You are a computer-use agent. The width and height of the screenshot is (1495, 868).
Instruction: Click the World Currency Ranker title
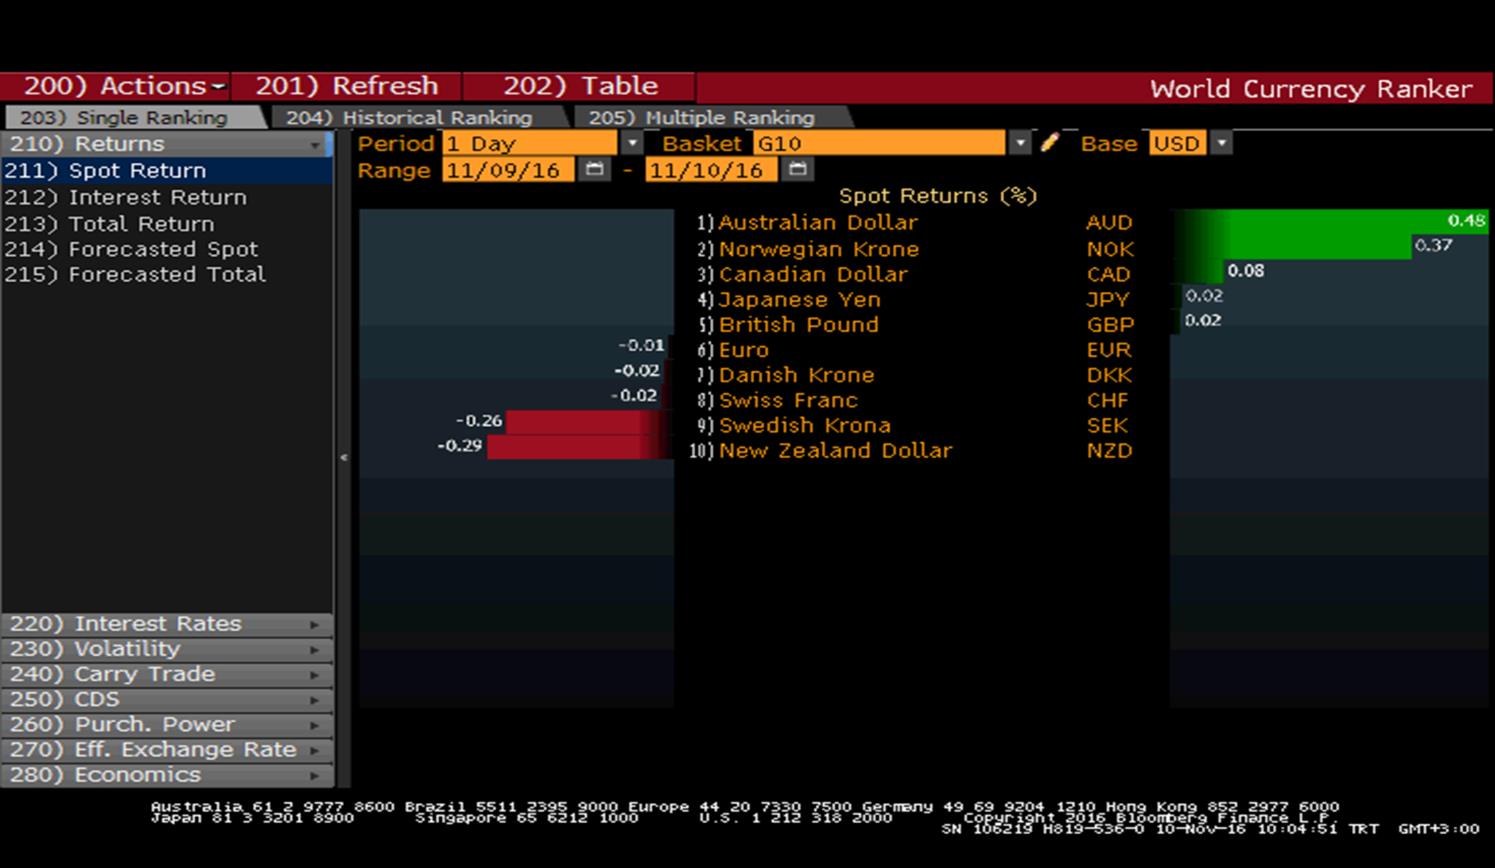(1310, 88)
